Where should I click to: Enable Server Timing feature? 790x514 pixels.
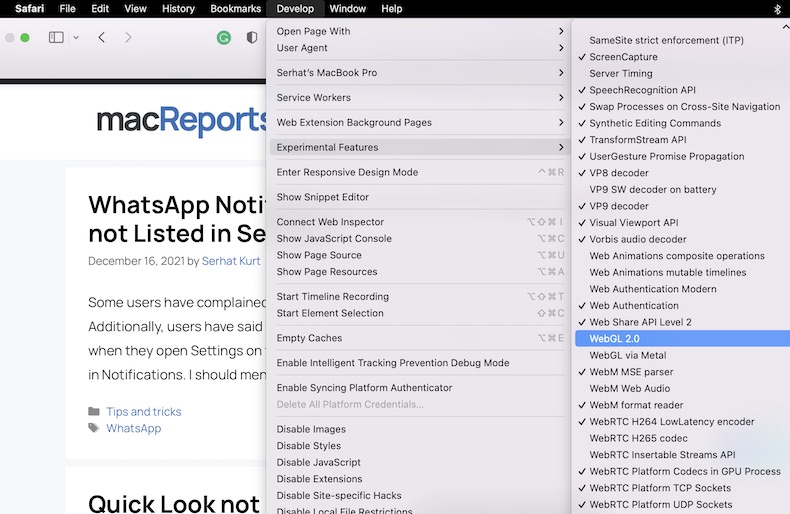coord(682,74)
